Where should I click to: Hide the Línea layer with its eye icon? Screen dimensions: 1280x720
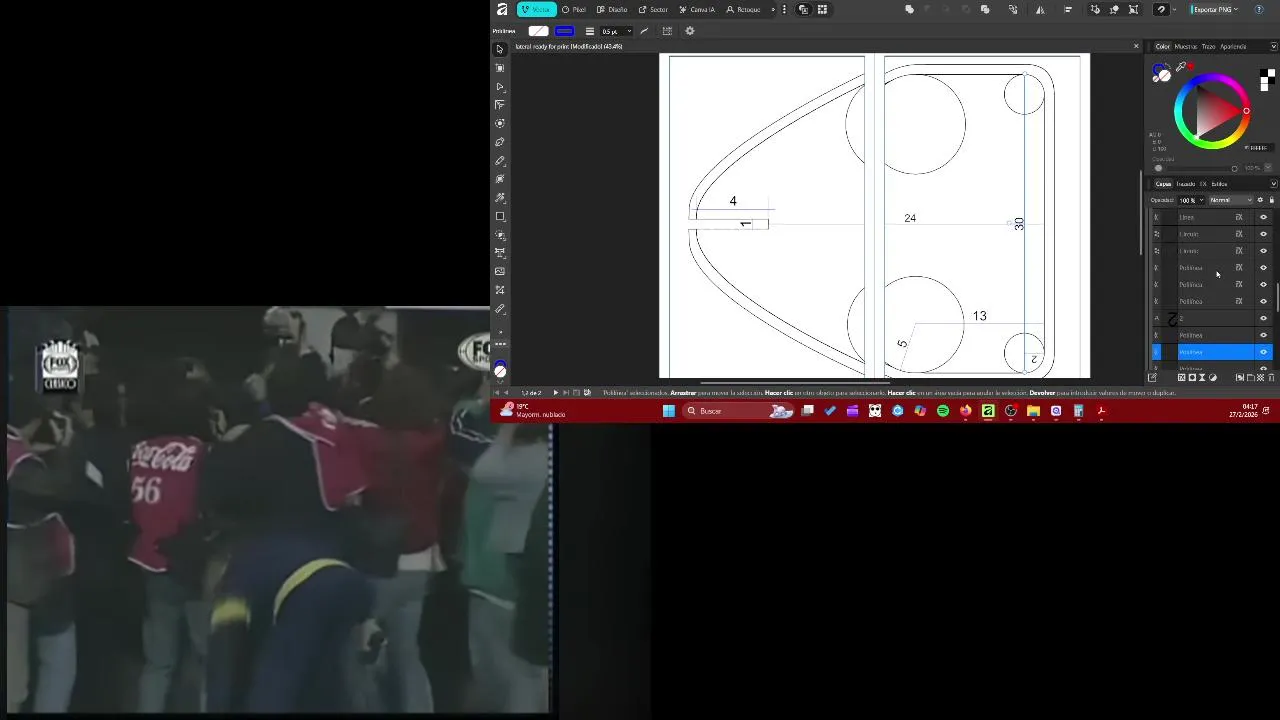1263,217
